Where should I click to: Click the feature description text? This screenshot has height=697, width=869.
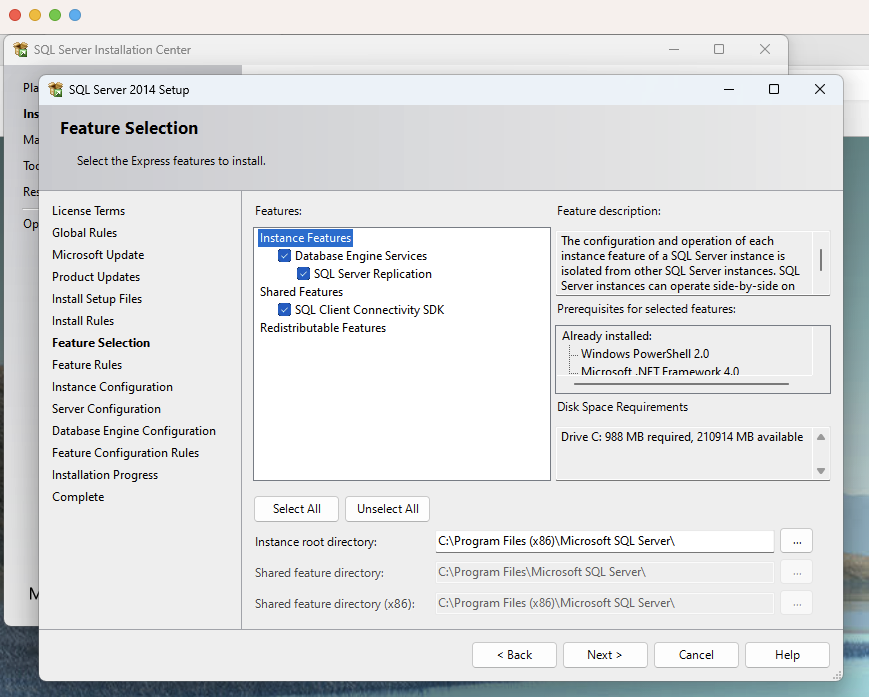(x=680, y=263)
